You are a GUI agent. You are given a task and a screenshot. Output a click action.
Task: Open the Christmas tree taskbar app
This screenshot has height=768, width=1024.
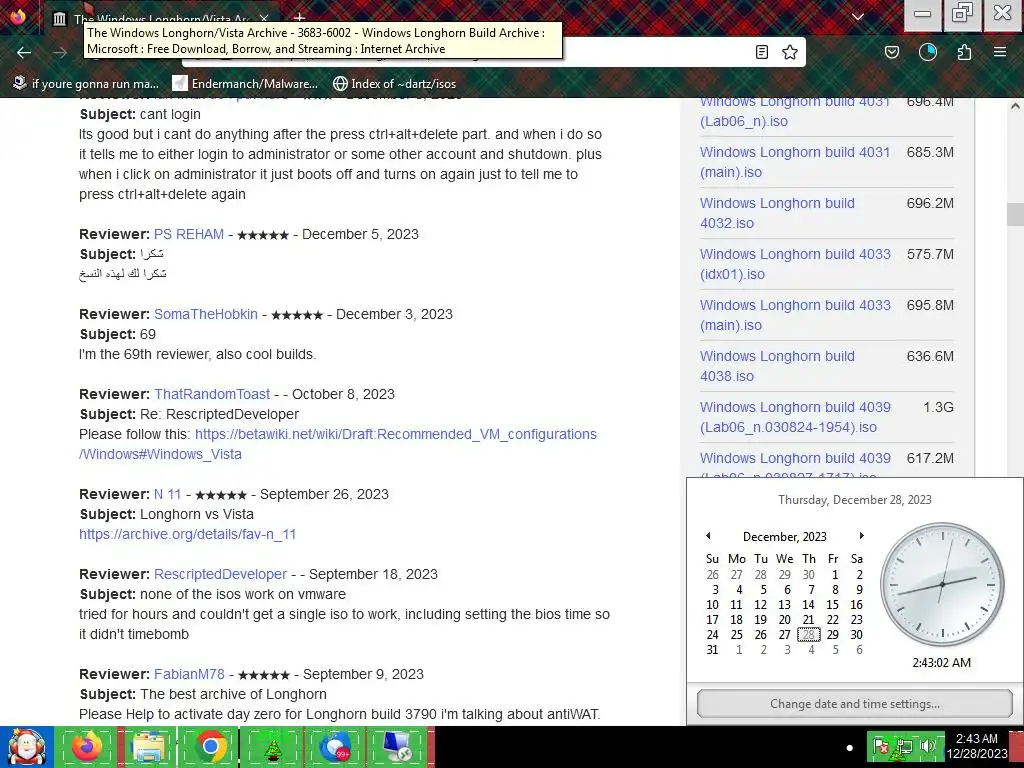(272, 747)
